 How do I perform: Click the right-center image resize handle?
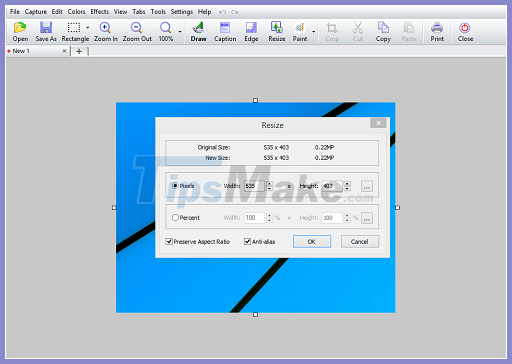[397, 208]
